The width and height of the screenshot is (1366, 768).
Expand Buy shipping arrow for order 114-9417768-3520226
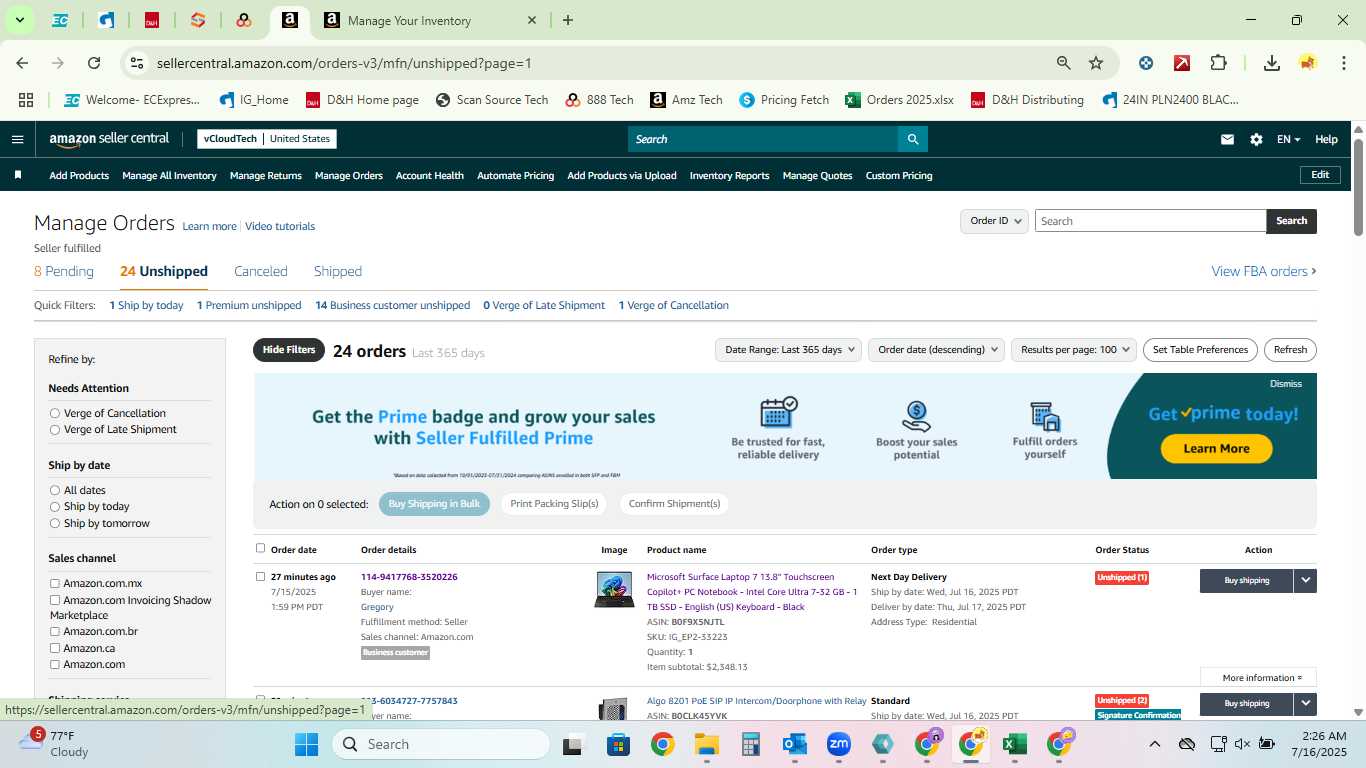pyautogui.click(x=1305, y=580)
